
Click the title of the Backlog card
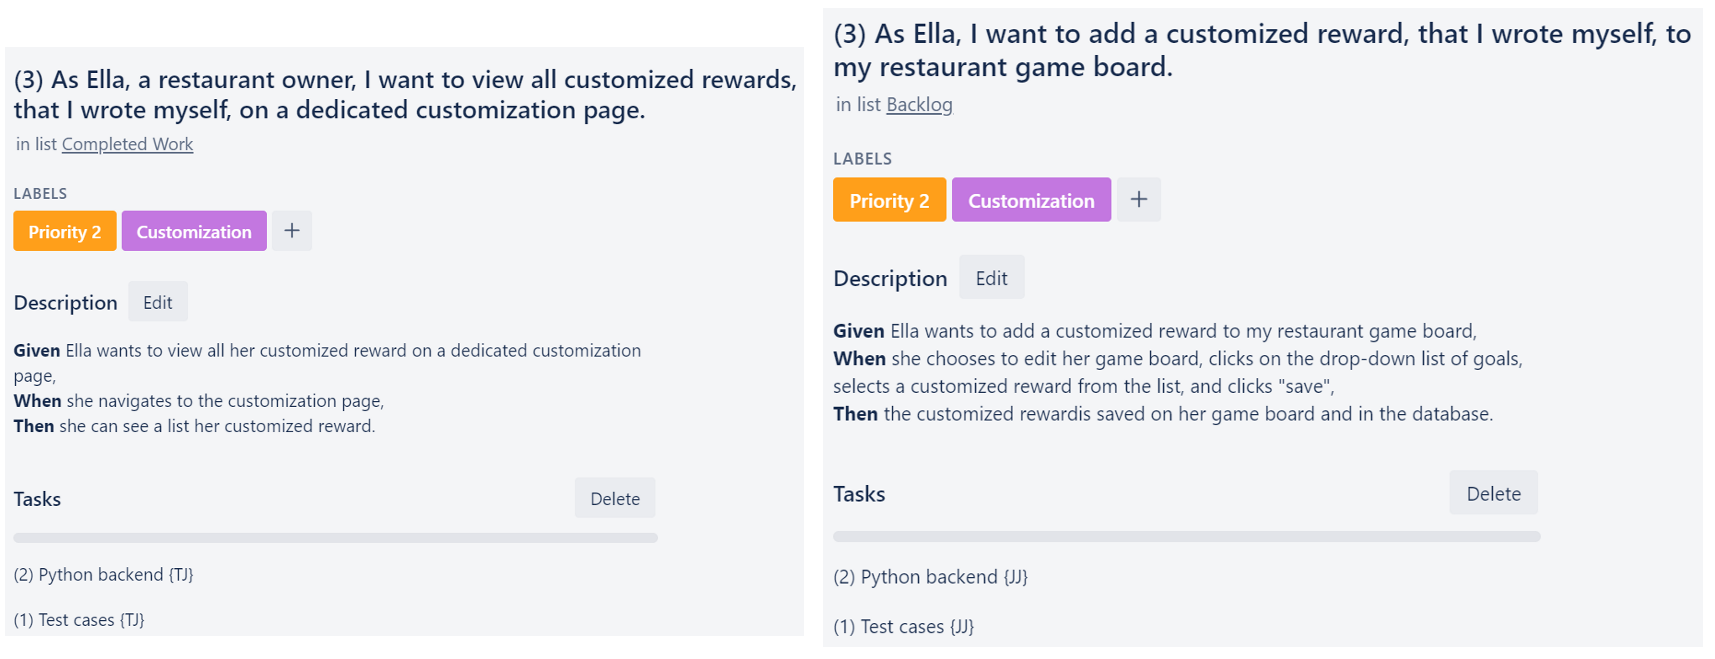(x=1262, y=50)
